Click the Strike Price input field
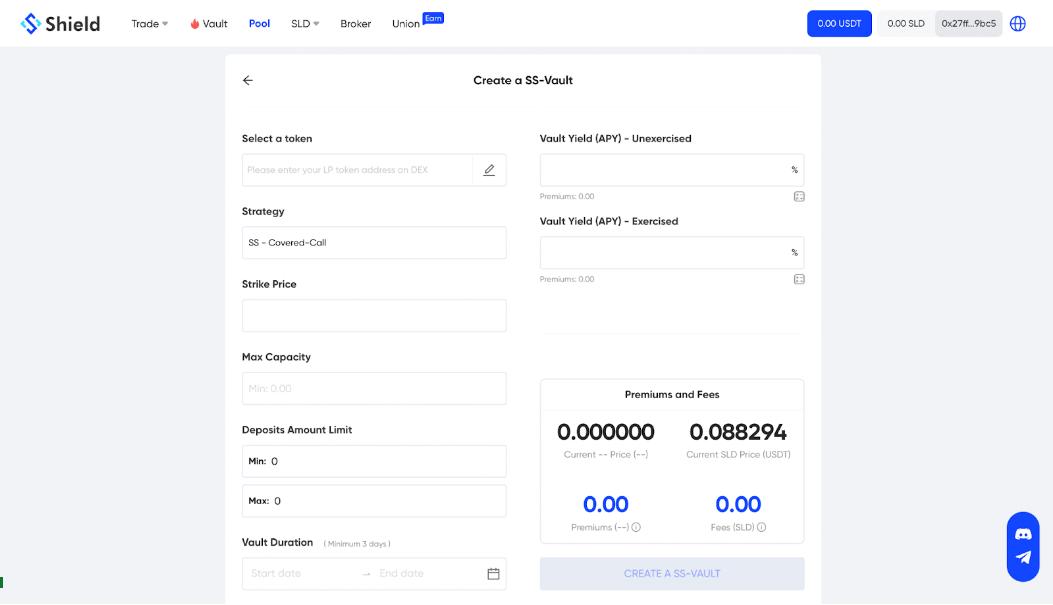Viewport: 1053px width, 605px height. pos(374,316)
